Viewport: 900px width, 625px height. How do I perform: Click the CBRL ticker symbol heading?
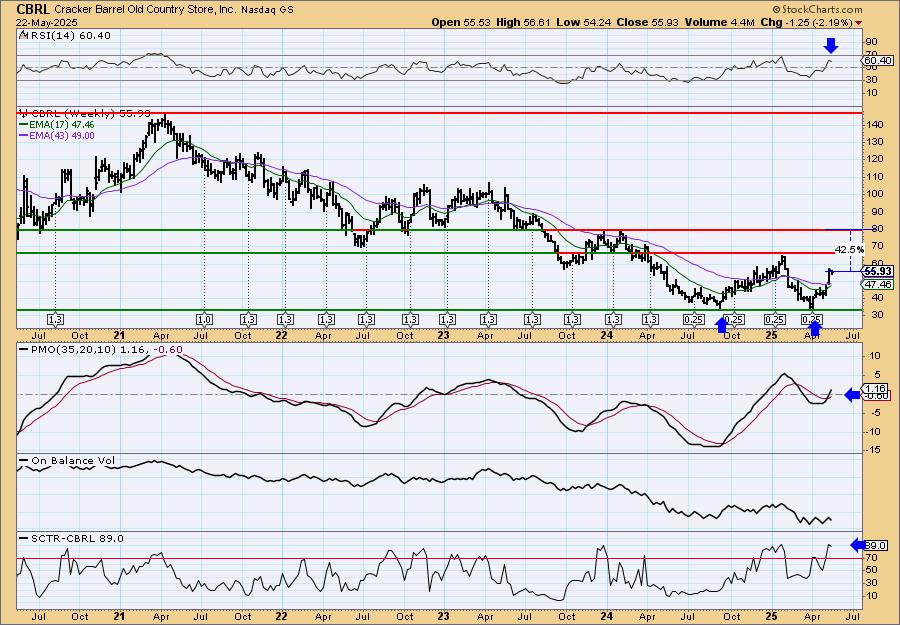(34, 9)
